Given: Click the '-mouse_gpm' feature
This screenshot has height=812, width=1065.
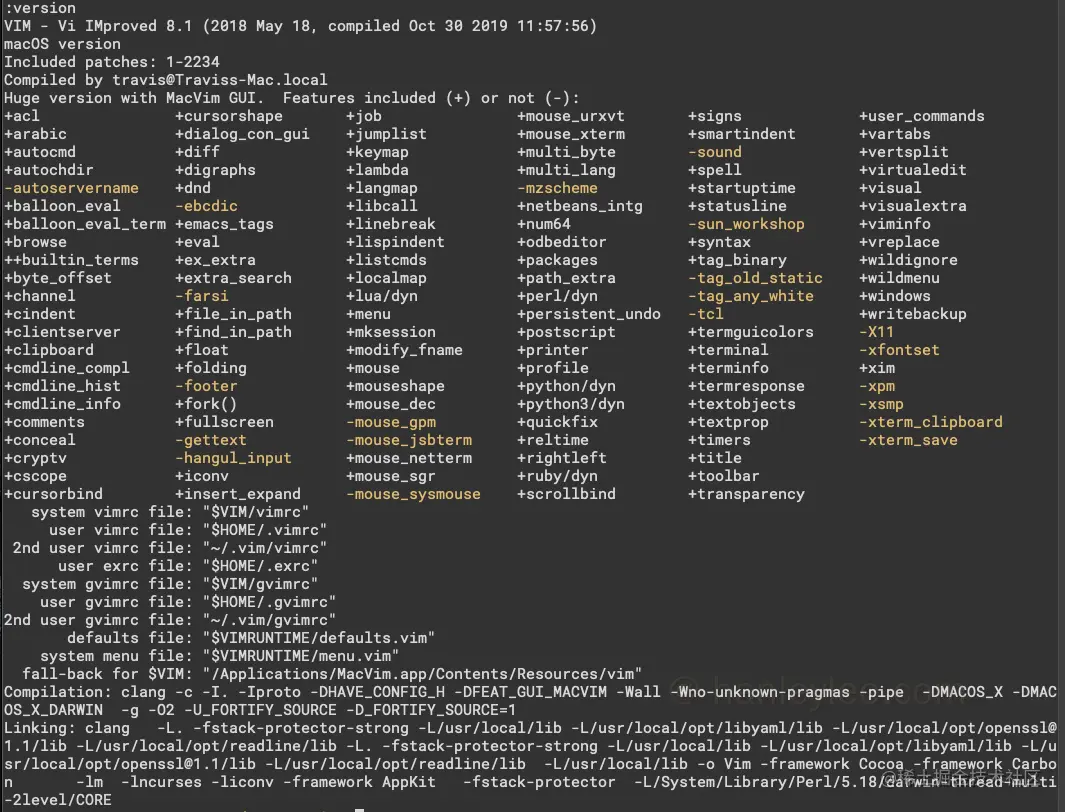Looking at the screenshot, I should (391, 422).
